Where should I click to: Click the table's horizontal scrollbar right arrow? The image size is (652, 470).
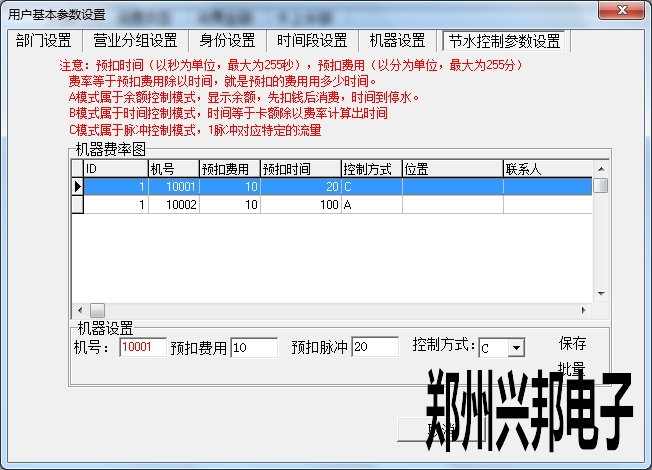pos(586,310)
